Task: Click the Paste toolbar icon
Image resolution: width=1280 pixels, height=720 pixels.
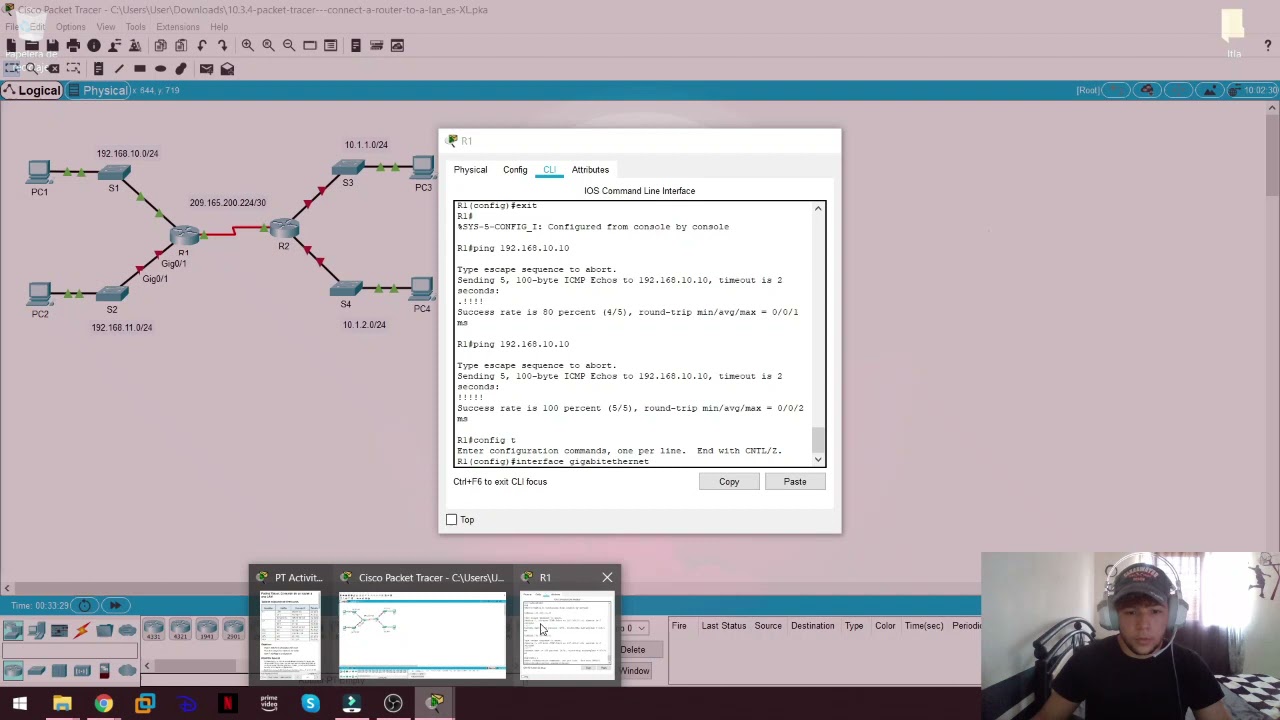Action: [x=181, y=45]
